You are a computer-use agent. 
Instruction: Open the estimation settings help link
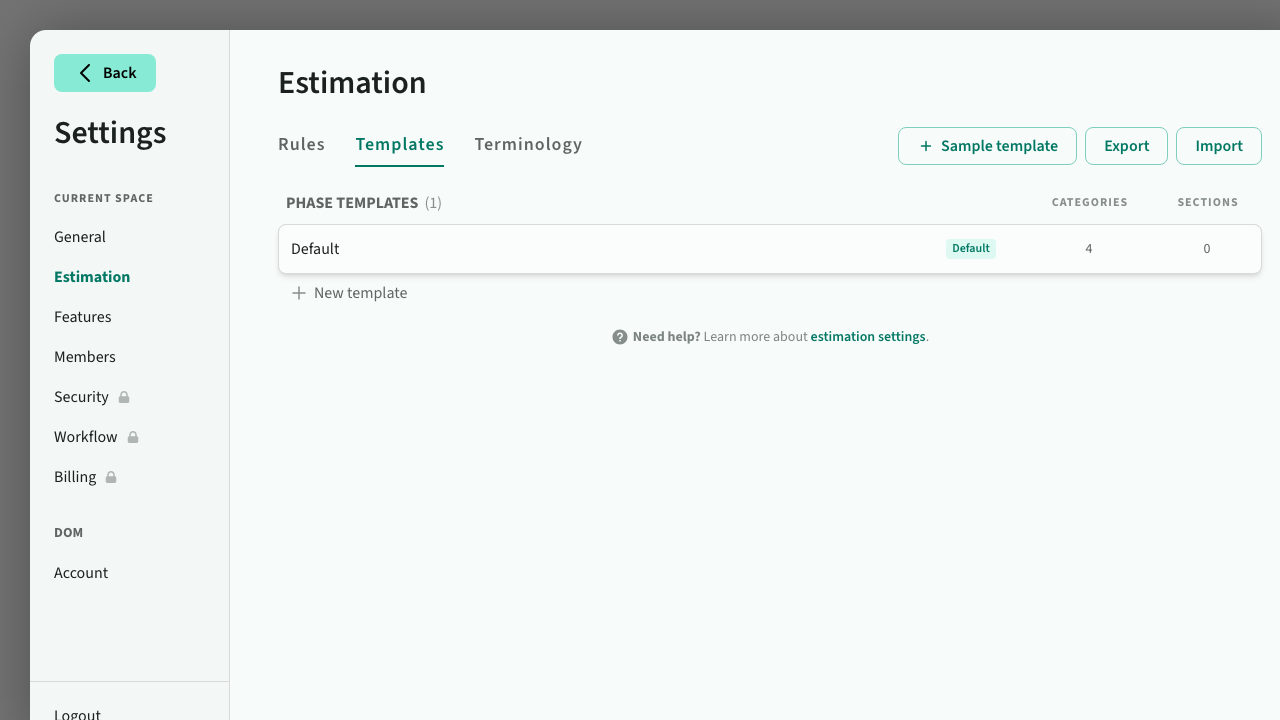point(867,337)
